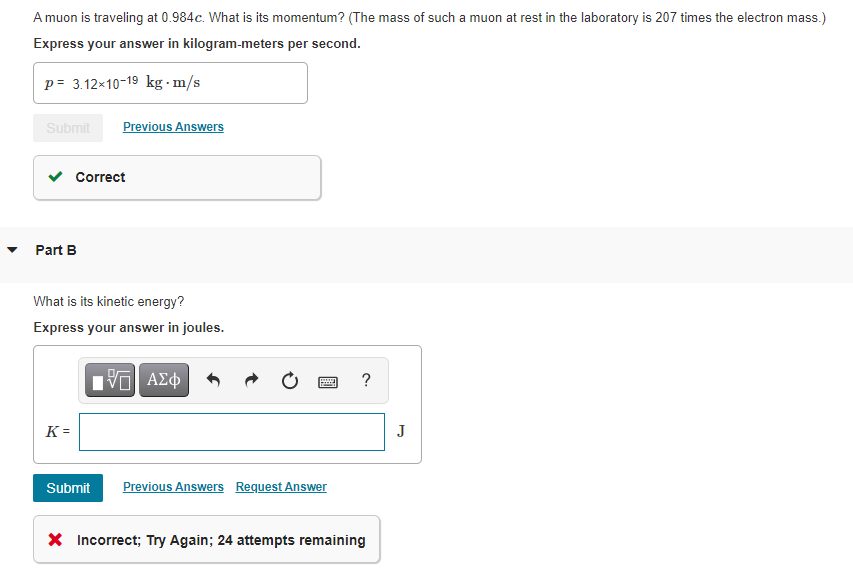Click the green checkmark icon
The image size is (853, 578).
(55, 177)
